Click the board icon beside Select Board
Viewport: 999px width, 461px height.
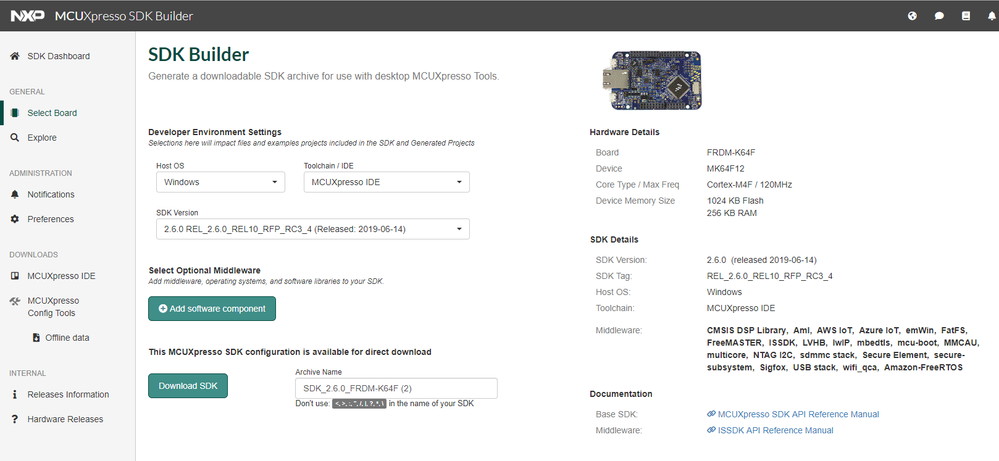[x=15, y=113]
